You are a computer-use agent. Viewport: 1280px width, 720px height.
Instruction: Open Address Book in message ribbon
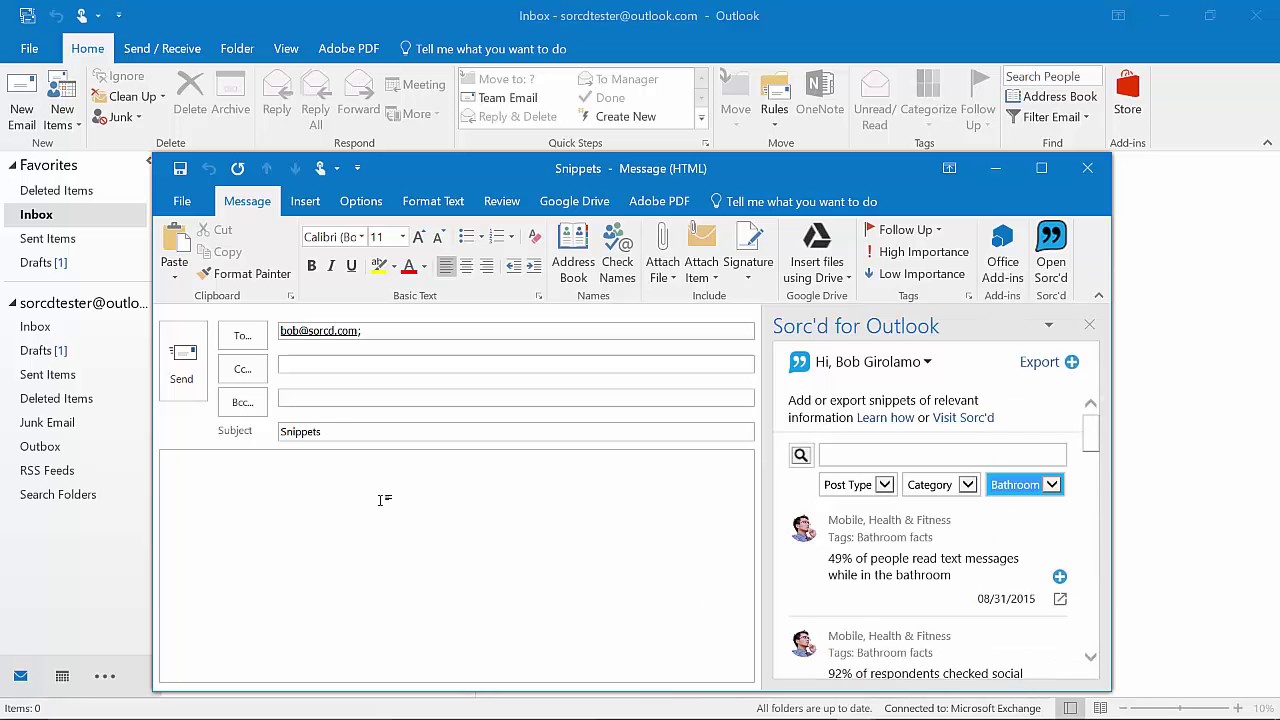pyautogui.click(x=573, y=254)
